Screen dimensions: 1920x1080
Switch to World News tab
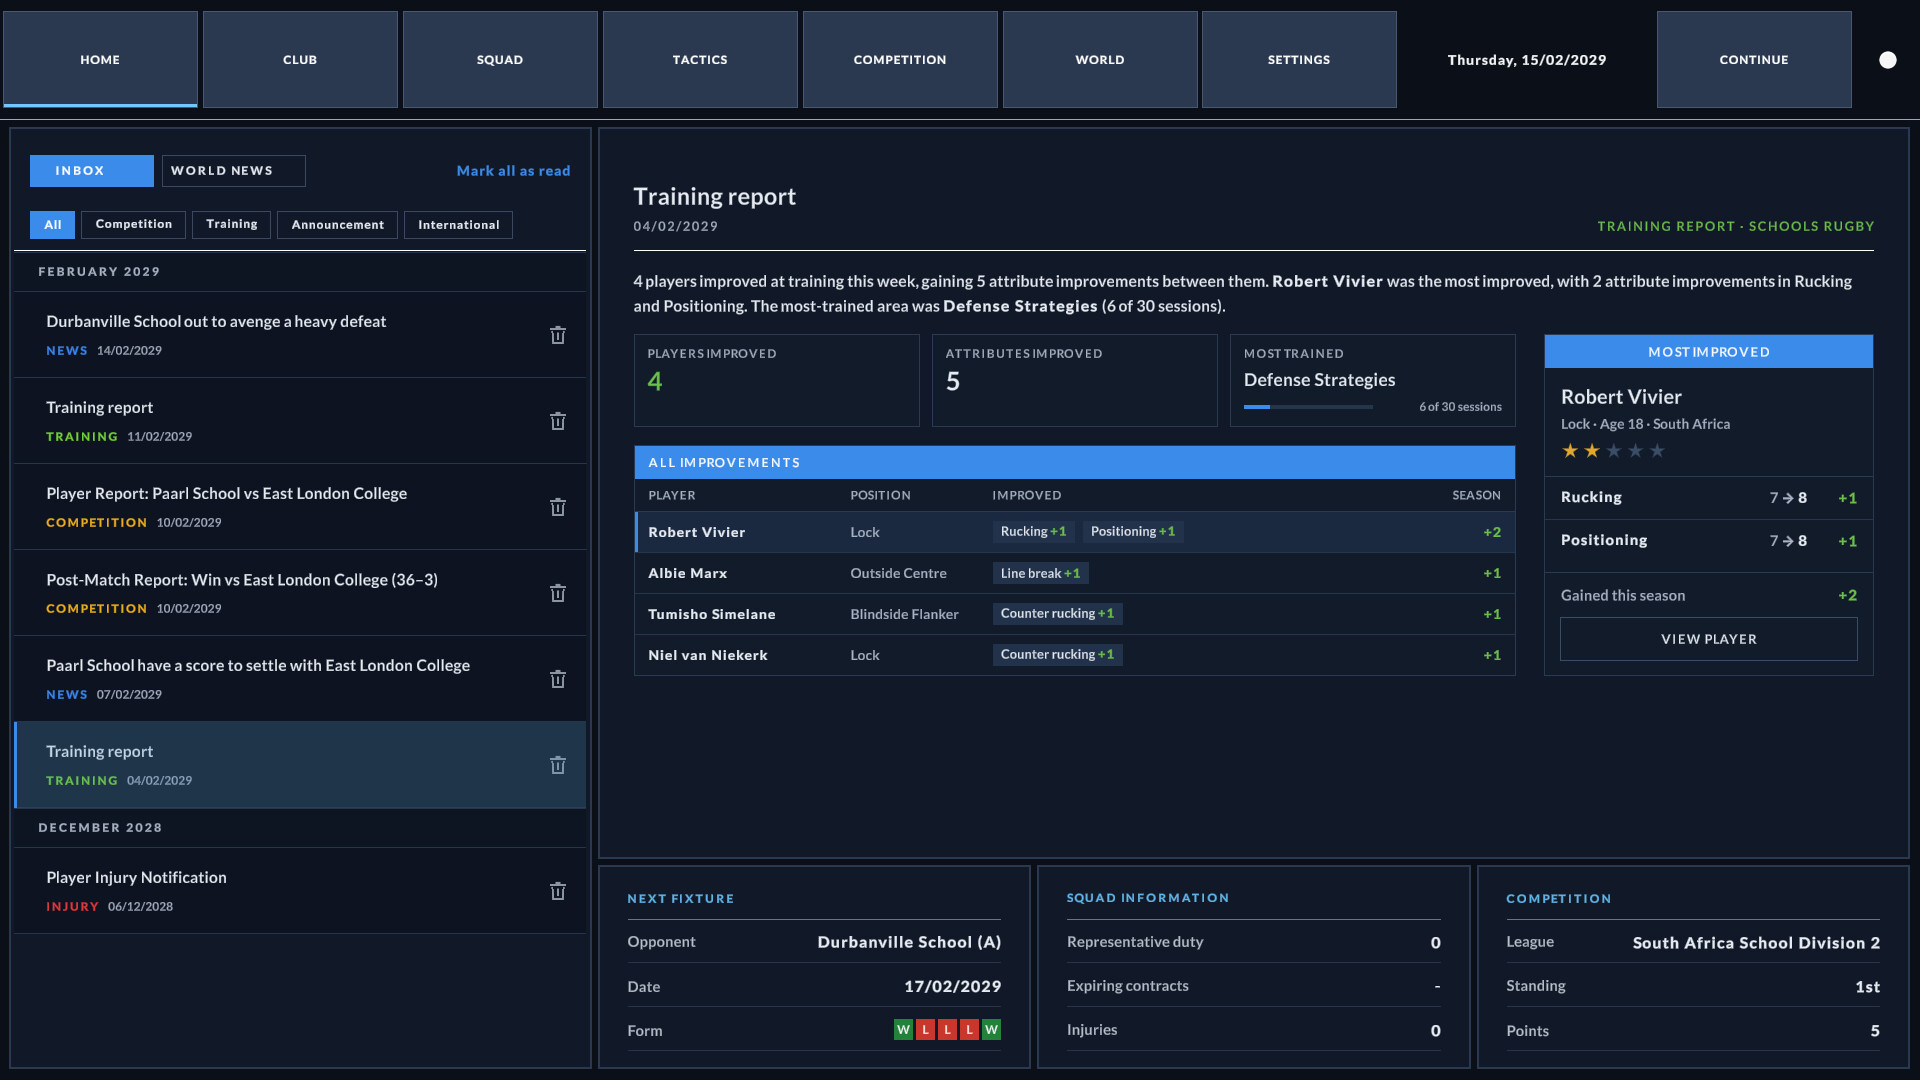pos(233,171)
